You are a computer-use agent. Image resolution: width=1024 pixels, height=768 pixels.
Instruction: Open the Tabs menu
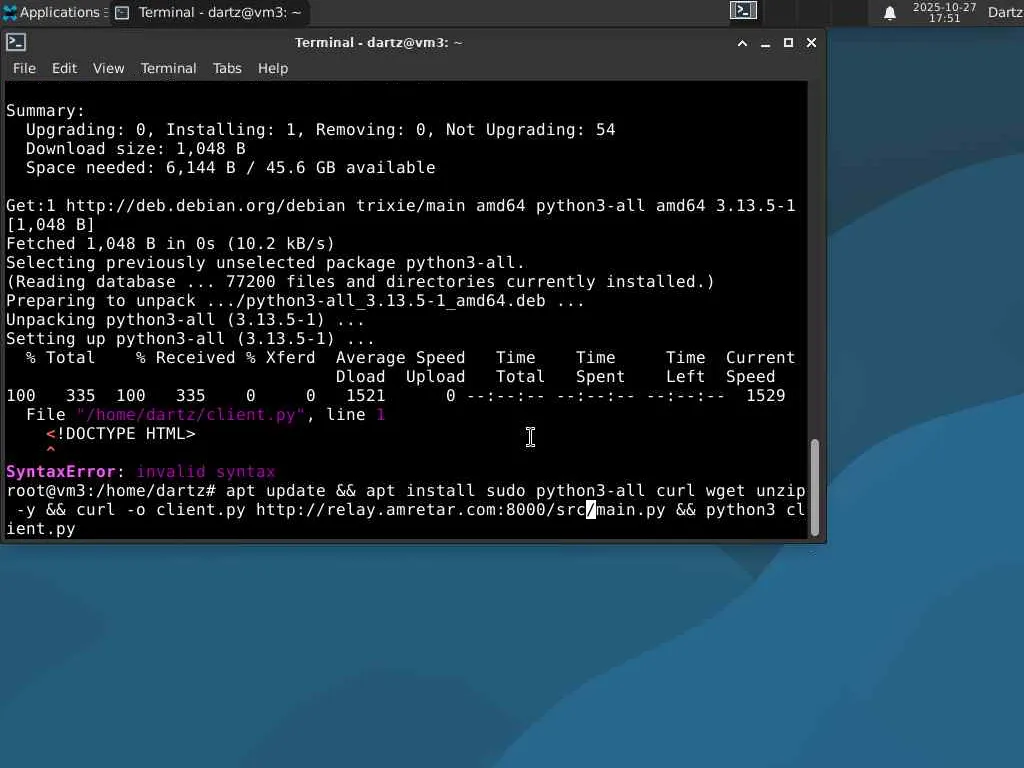pos(227,68)
